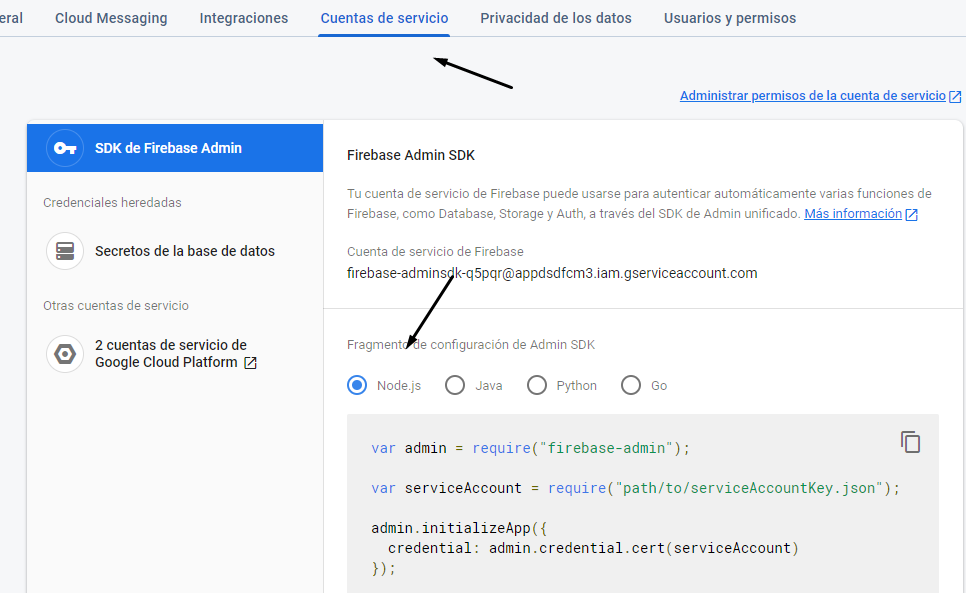Open the Integraciones tab

point(244,18)
